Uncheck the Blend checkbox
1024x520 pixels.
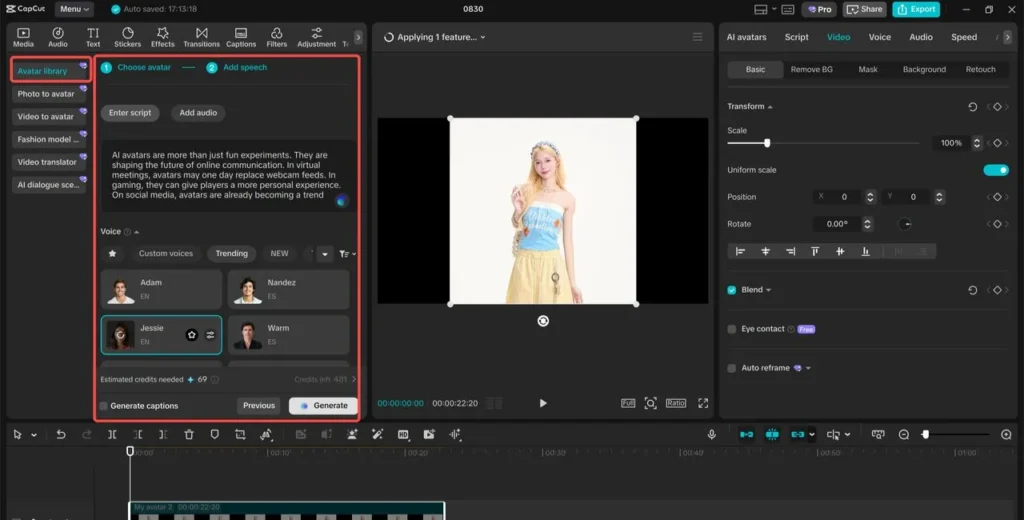[731, 290]
